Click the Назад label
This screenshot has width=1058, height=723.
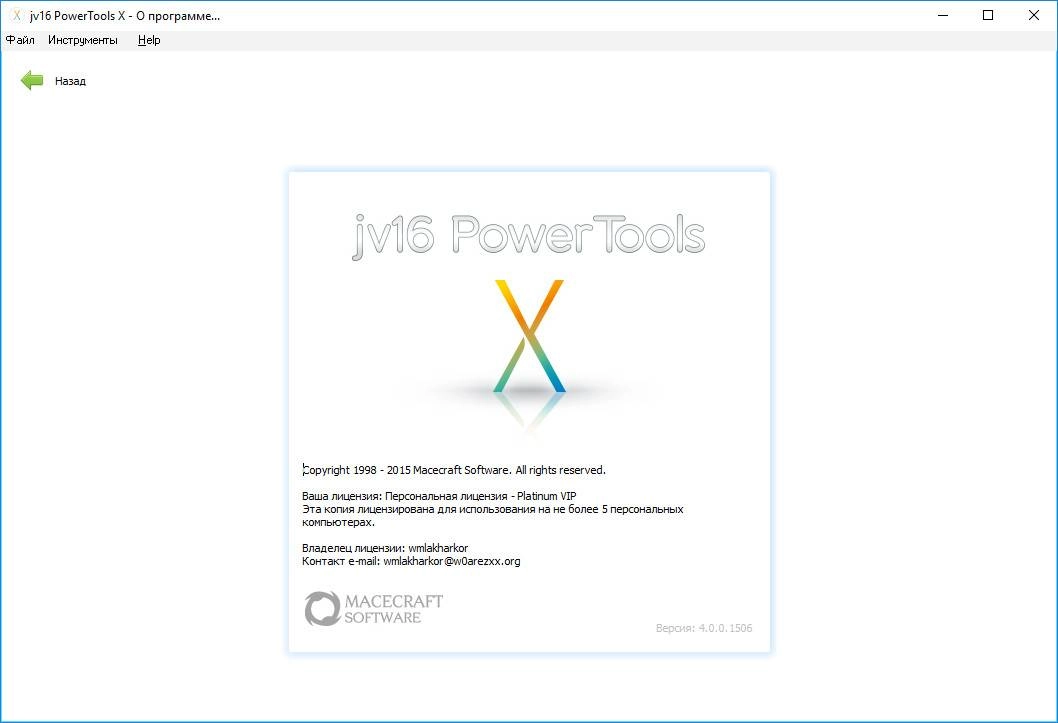(70, 81)
